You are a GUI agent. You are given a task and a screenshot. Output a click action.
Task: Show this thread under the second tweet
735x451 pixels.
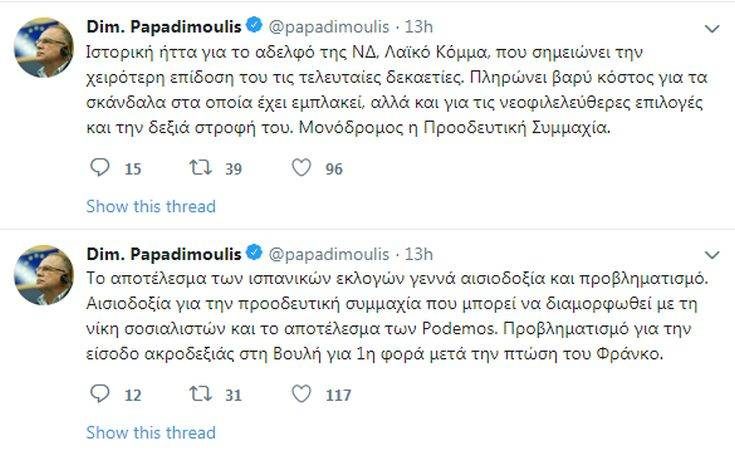click(151, 433)
